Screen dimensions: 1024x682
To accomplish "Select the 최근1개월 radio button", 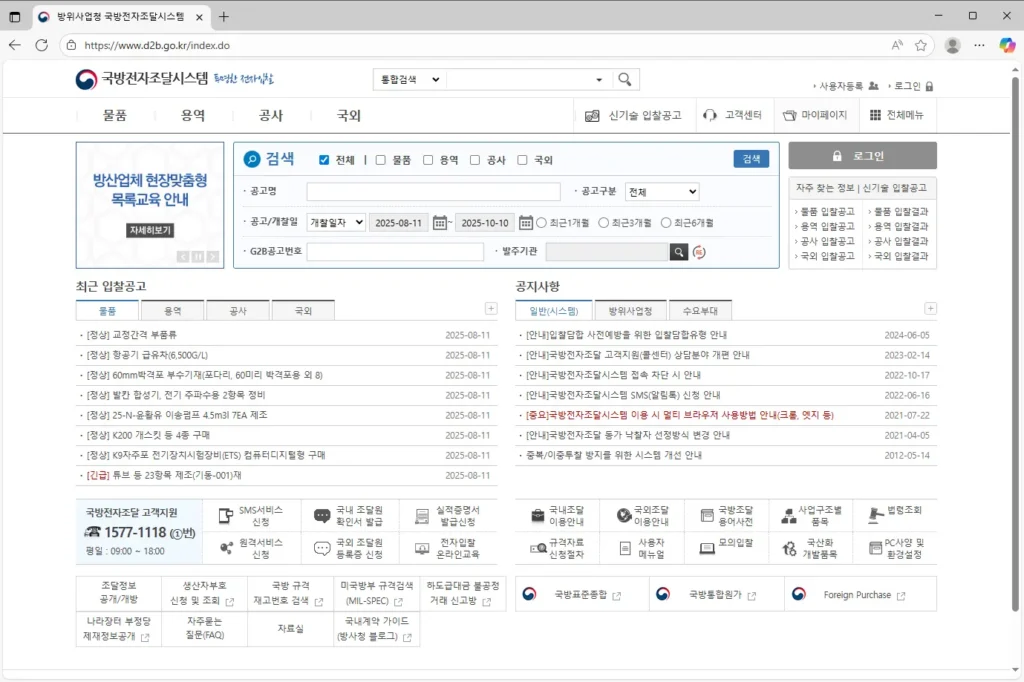I will [541, 223].
